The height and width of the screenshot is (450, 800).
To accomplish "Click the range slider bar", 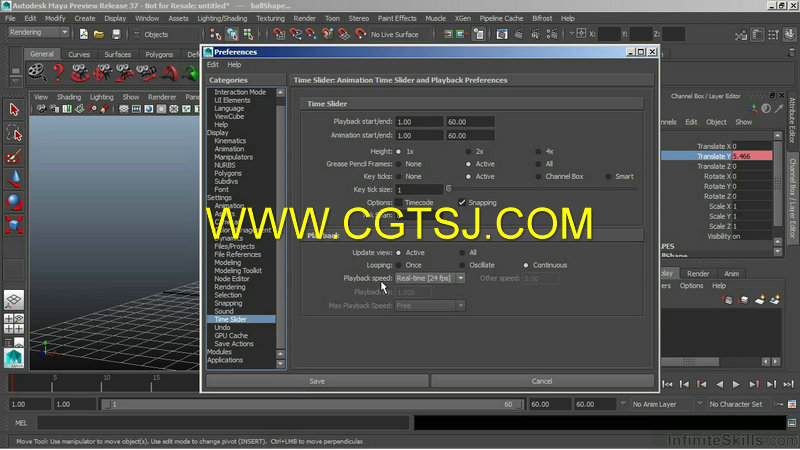I will pyautogui.click(x=313, y=404).
